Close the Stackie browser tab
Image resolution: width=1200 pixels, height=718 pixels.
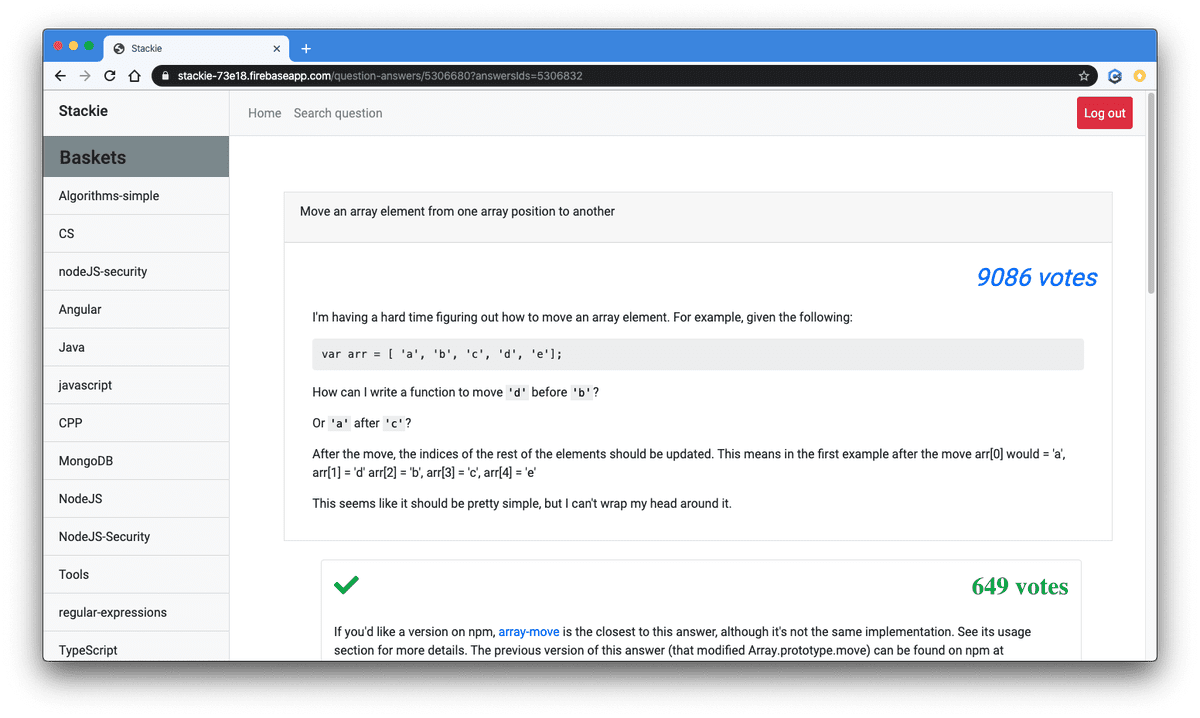(x=277, y=49)
